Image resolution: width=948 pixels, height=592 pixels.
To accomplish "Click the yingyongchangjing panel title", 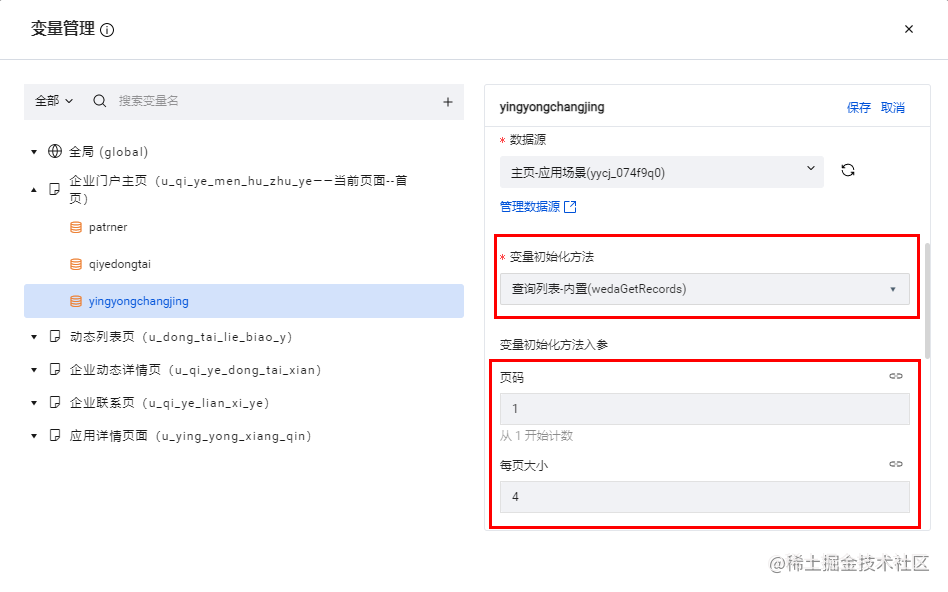I will pos(552,107).
